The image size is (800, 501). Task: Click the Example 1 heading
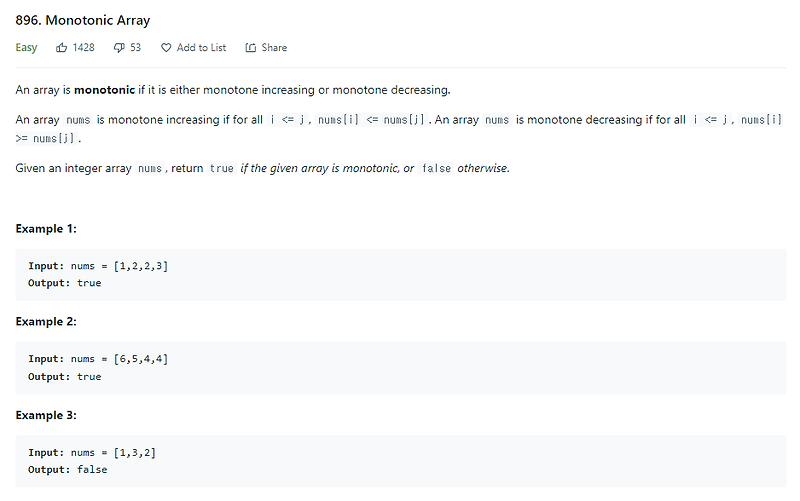46,229
